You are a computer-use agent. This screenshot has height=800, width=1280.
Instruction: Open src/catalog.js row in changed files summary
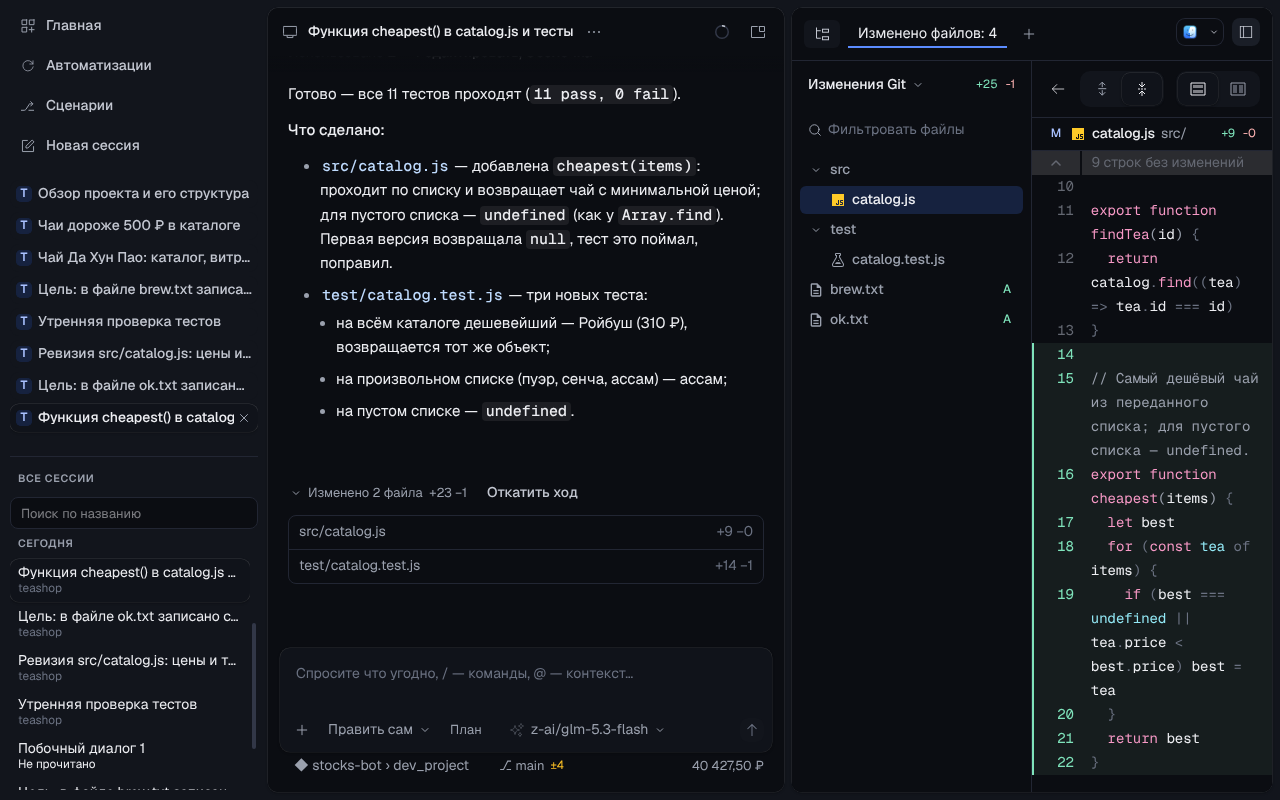[x=526, y=531]
